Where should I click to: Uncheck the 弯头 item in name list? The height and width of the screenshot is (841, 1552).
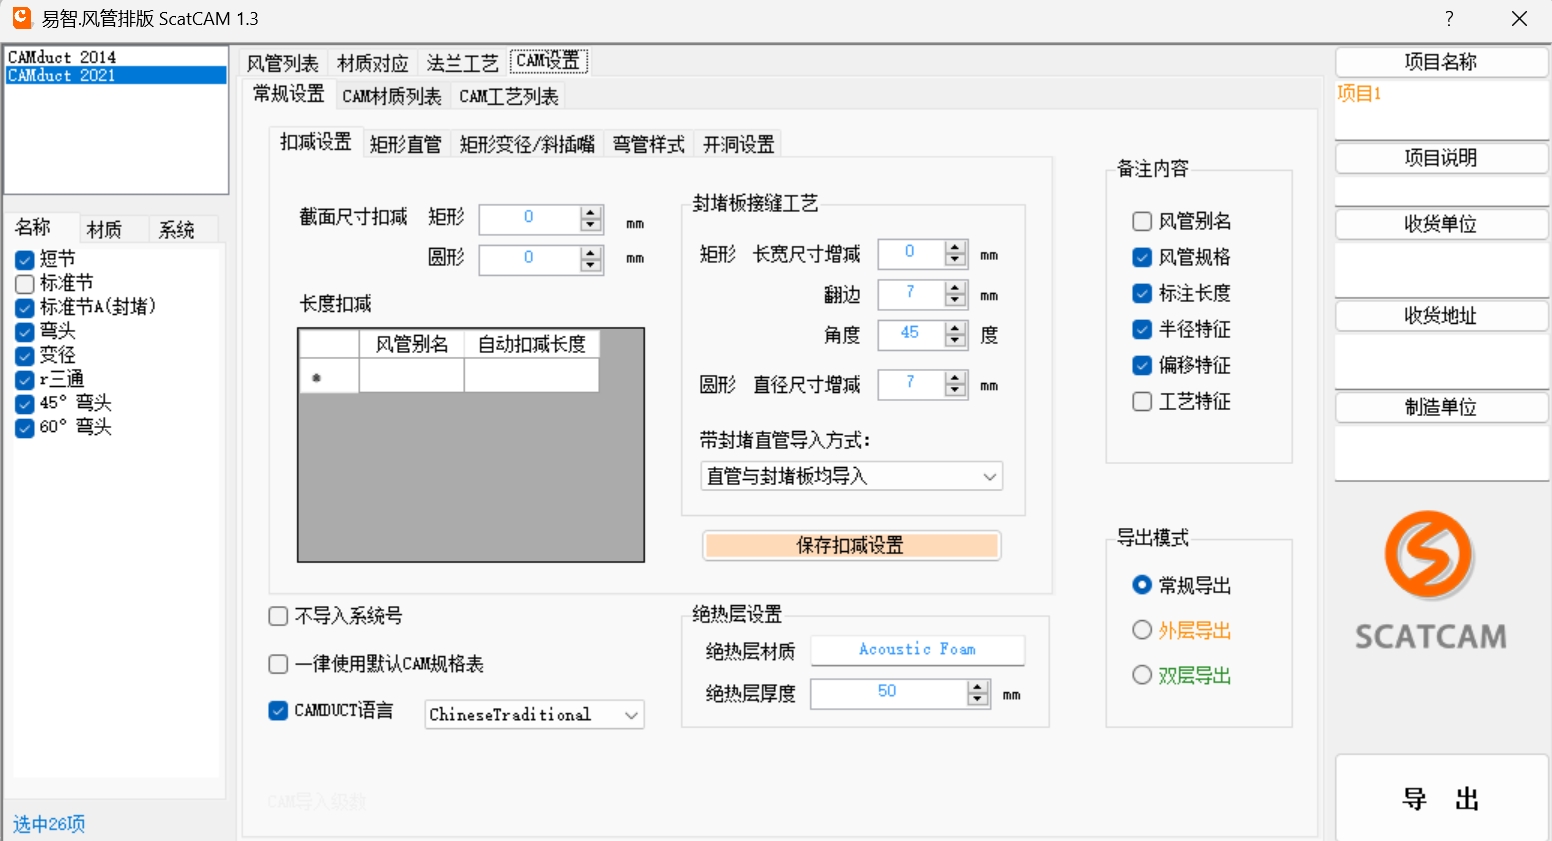point(25,331)
